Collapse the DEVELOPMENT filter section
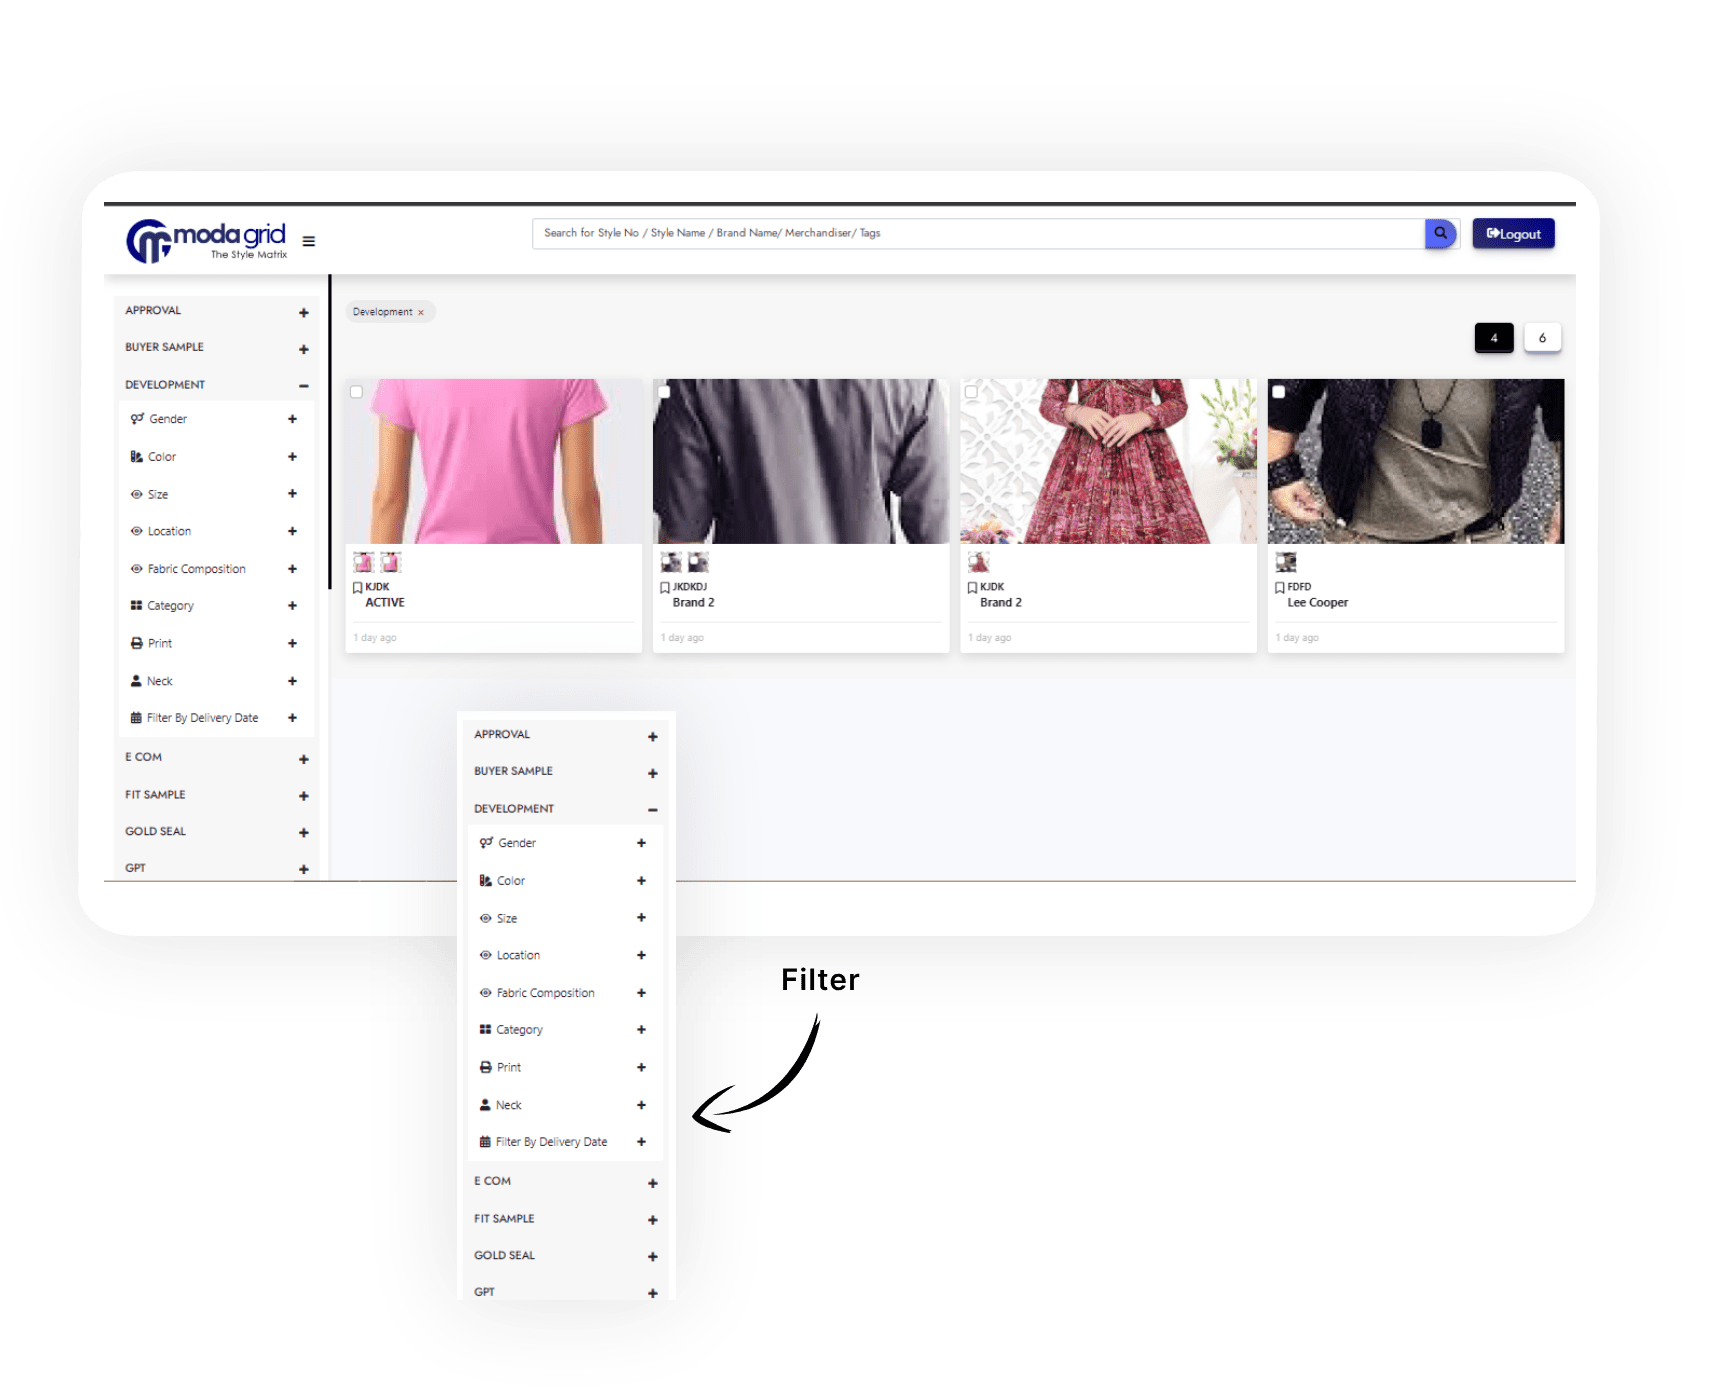 [x=304, y=384]
